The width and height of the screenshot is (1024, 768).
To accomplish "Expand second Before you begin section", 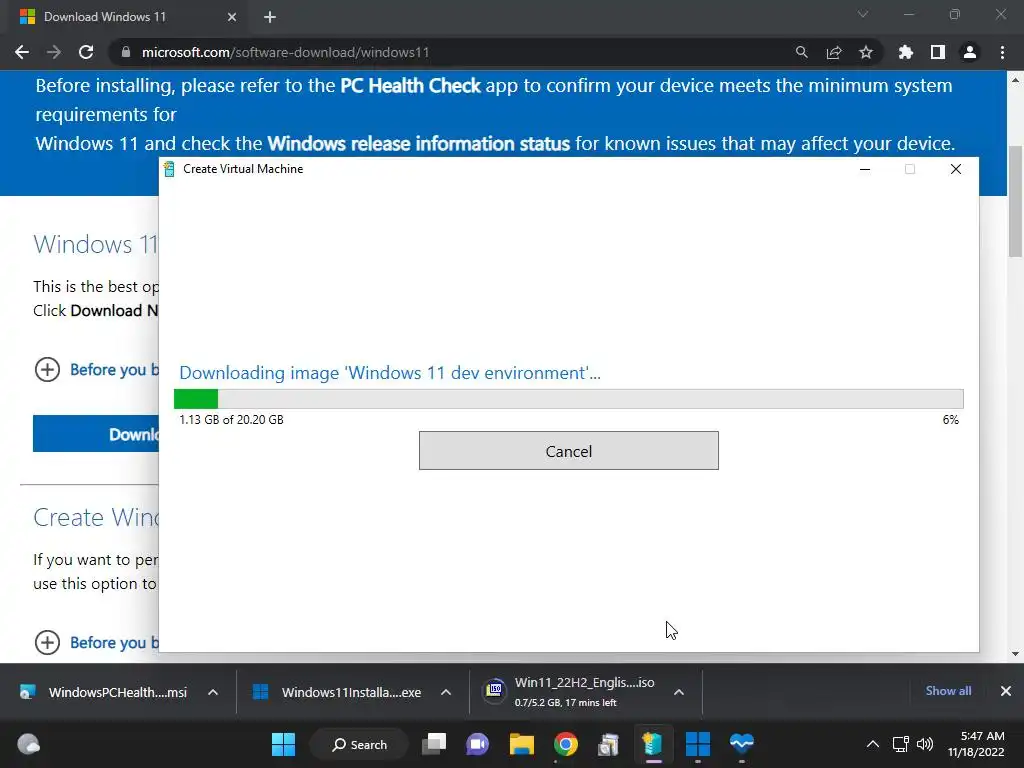I will coord(47,643).
